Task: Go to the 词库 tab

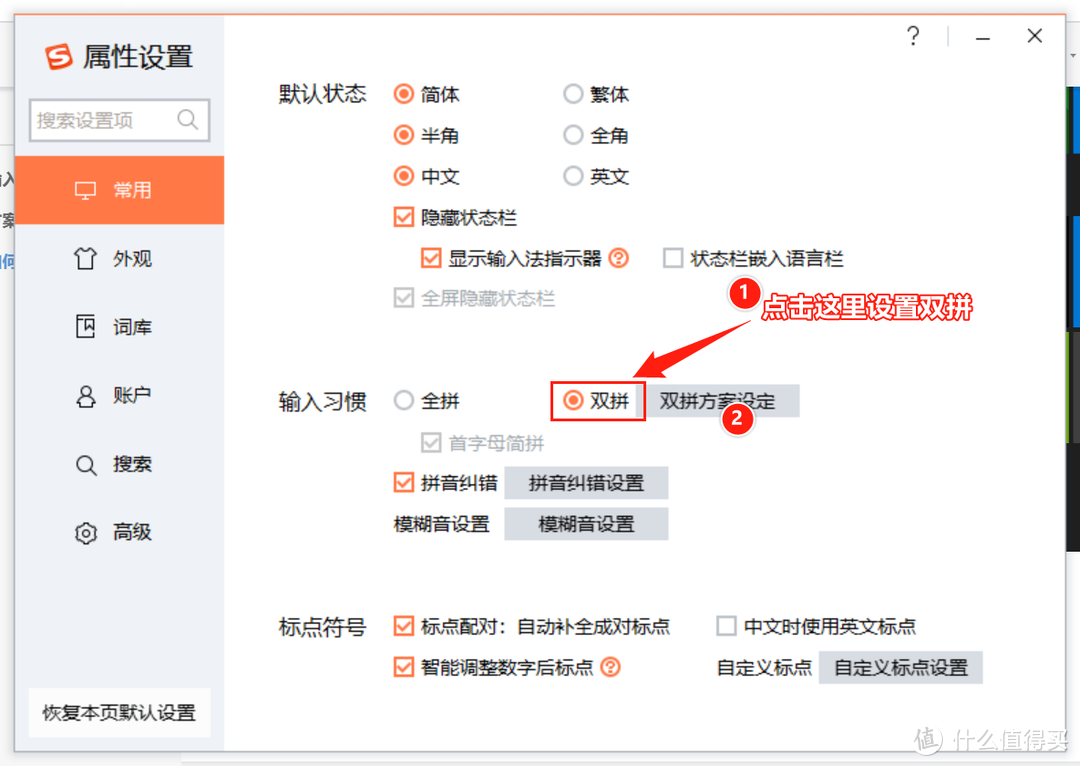Action: [120, 327]
